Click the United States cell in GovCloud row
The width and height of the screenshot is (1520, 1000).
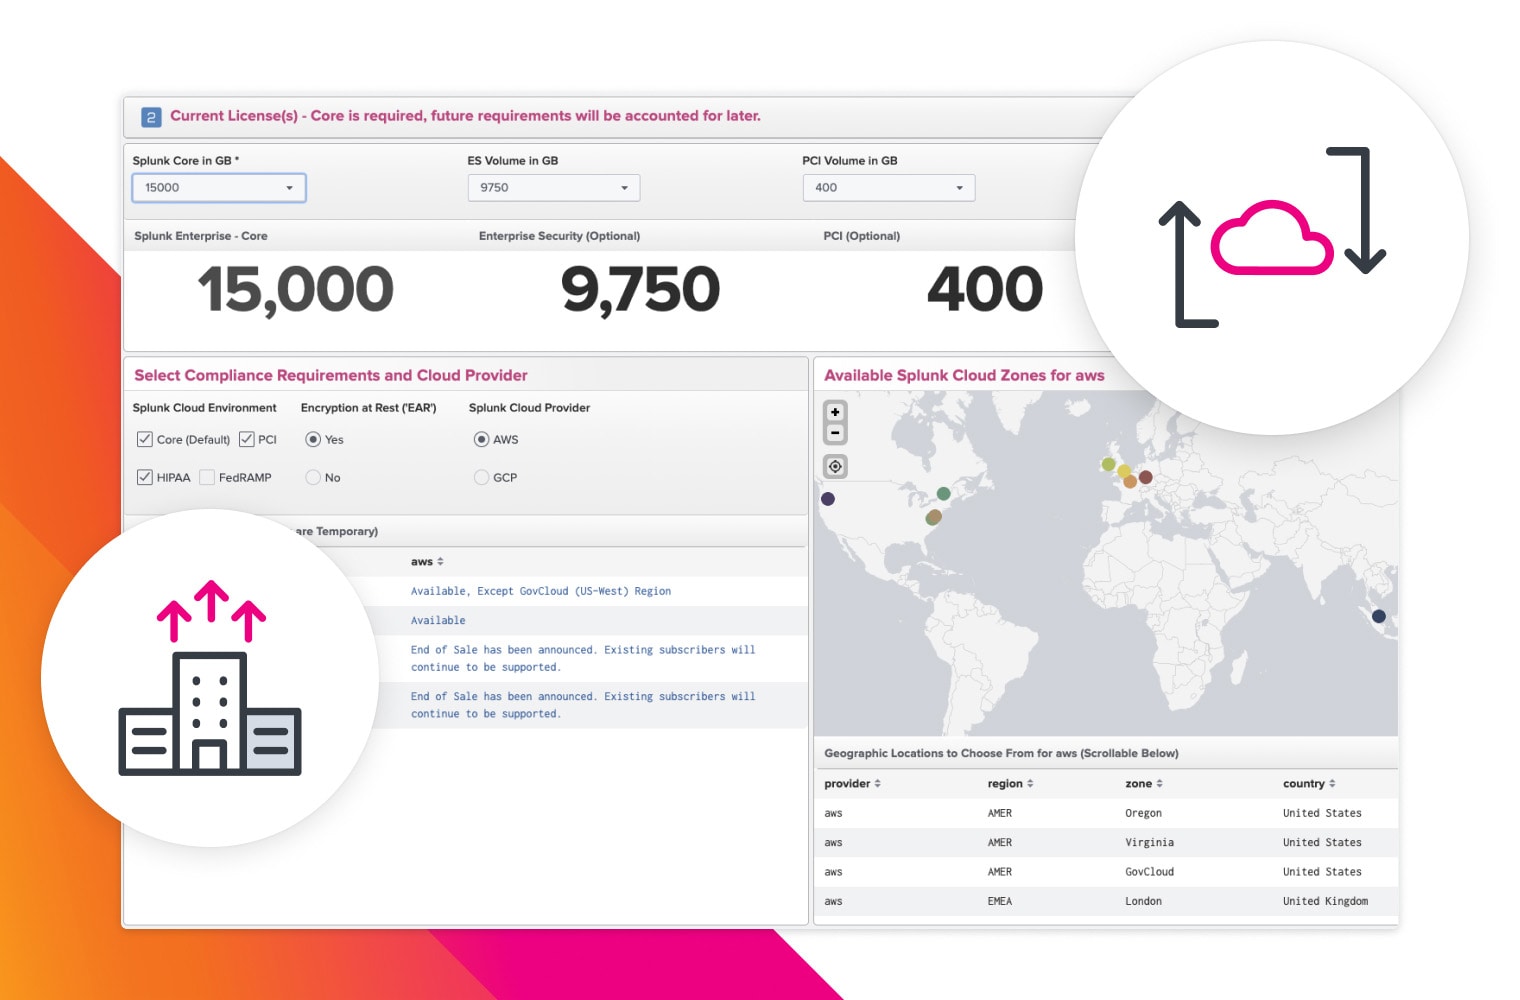[1322, 872]
